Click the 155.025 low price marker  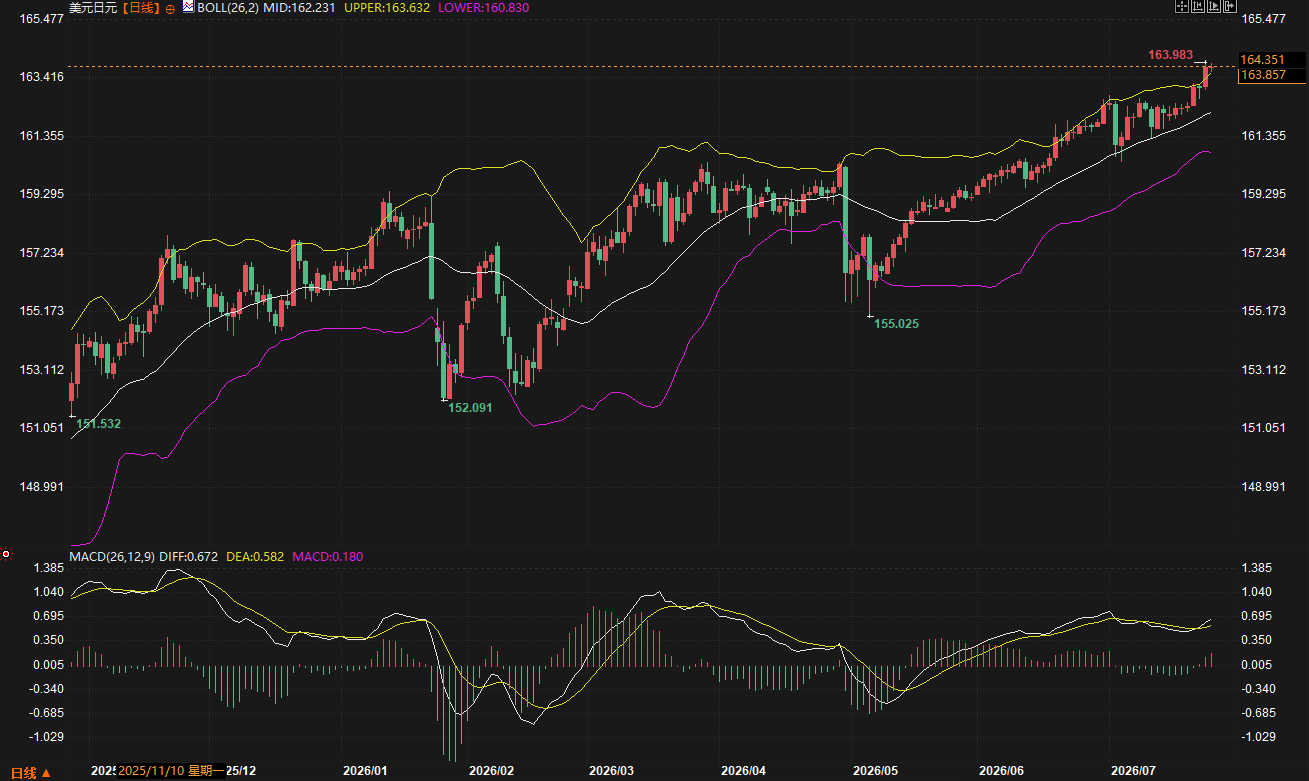(897, 324)
